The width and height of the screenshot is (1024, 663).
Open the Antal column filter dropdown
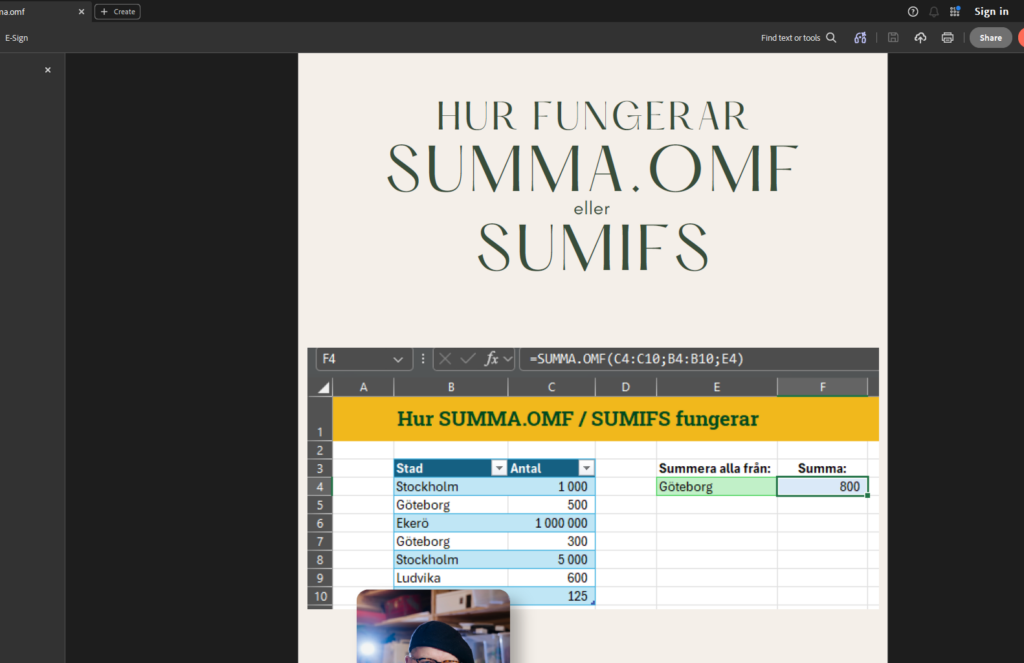click(586, 468)
